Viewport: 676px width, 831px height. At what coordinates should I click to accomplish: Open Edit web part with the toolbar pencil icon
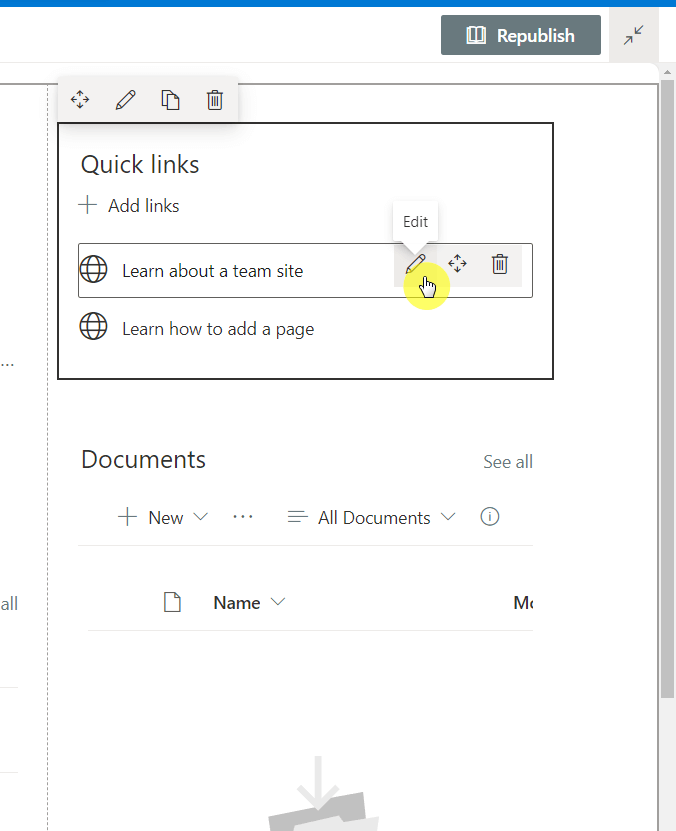126,100
